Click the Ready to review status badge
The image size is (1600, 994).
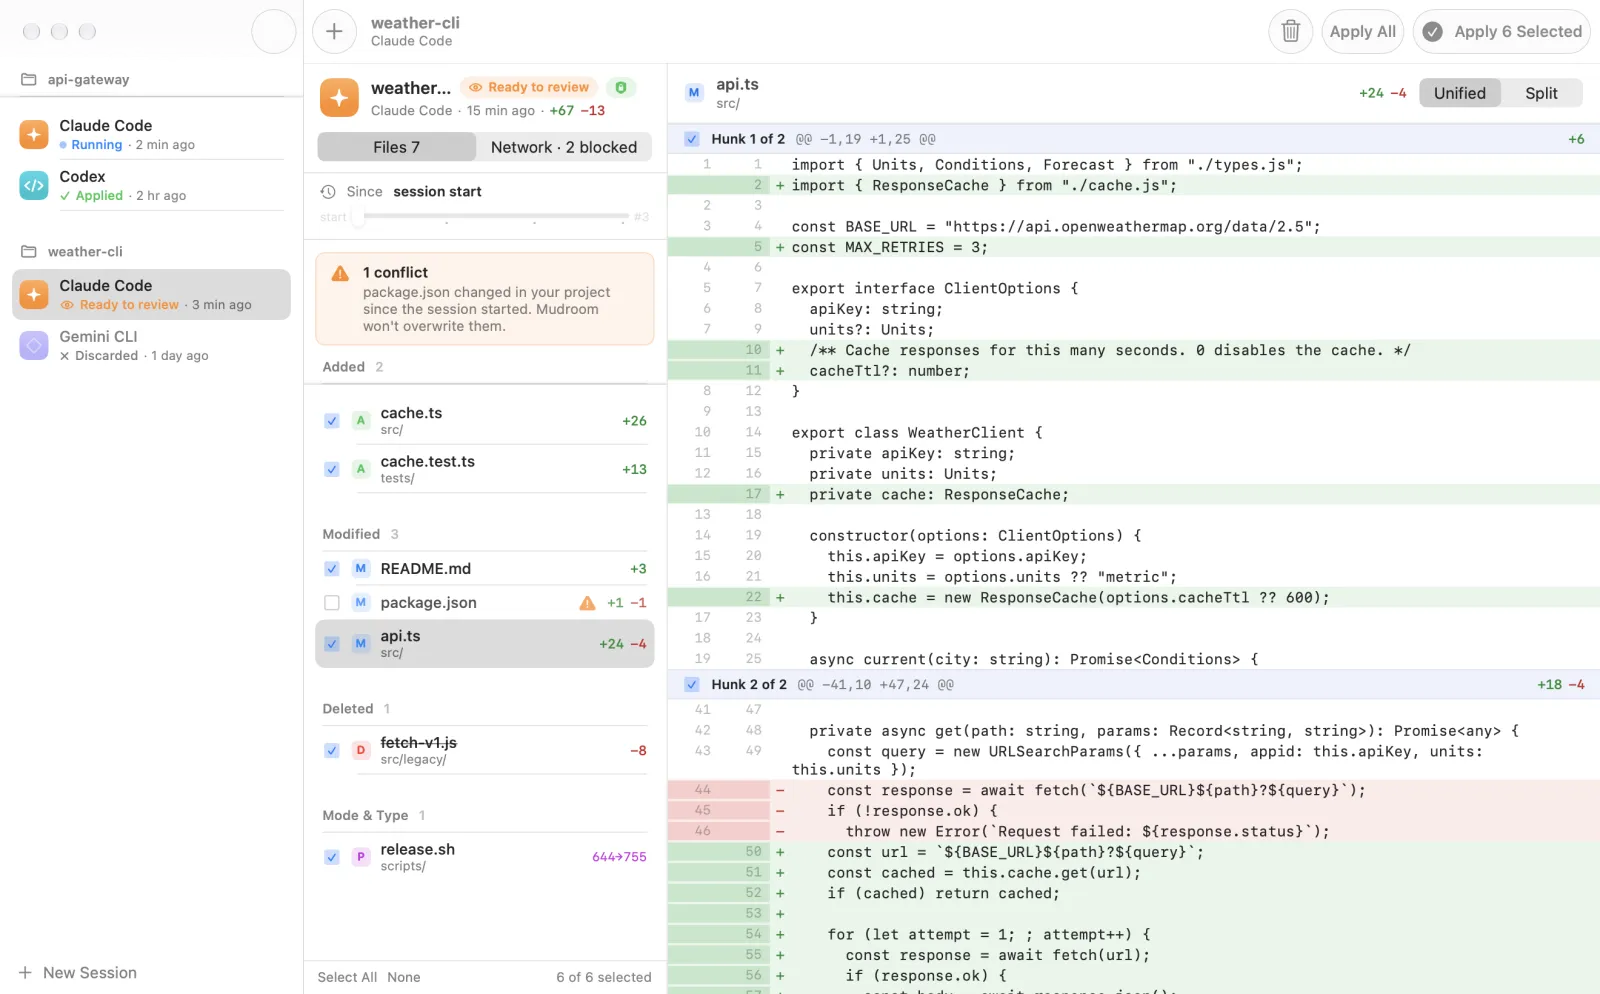(529, 87)
